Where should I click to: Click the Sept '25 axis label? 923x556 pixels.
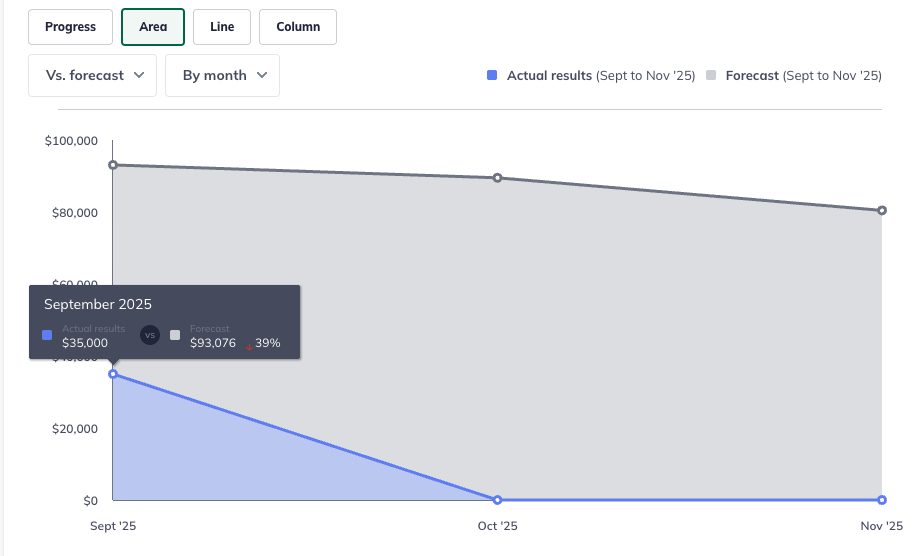click(113, 526)
